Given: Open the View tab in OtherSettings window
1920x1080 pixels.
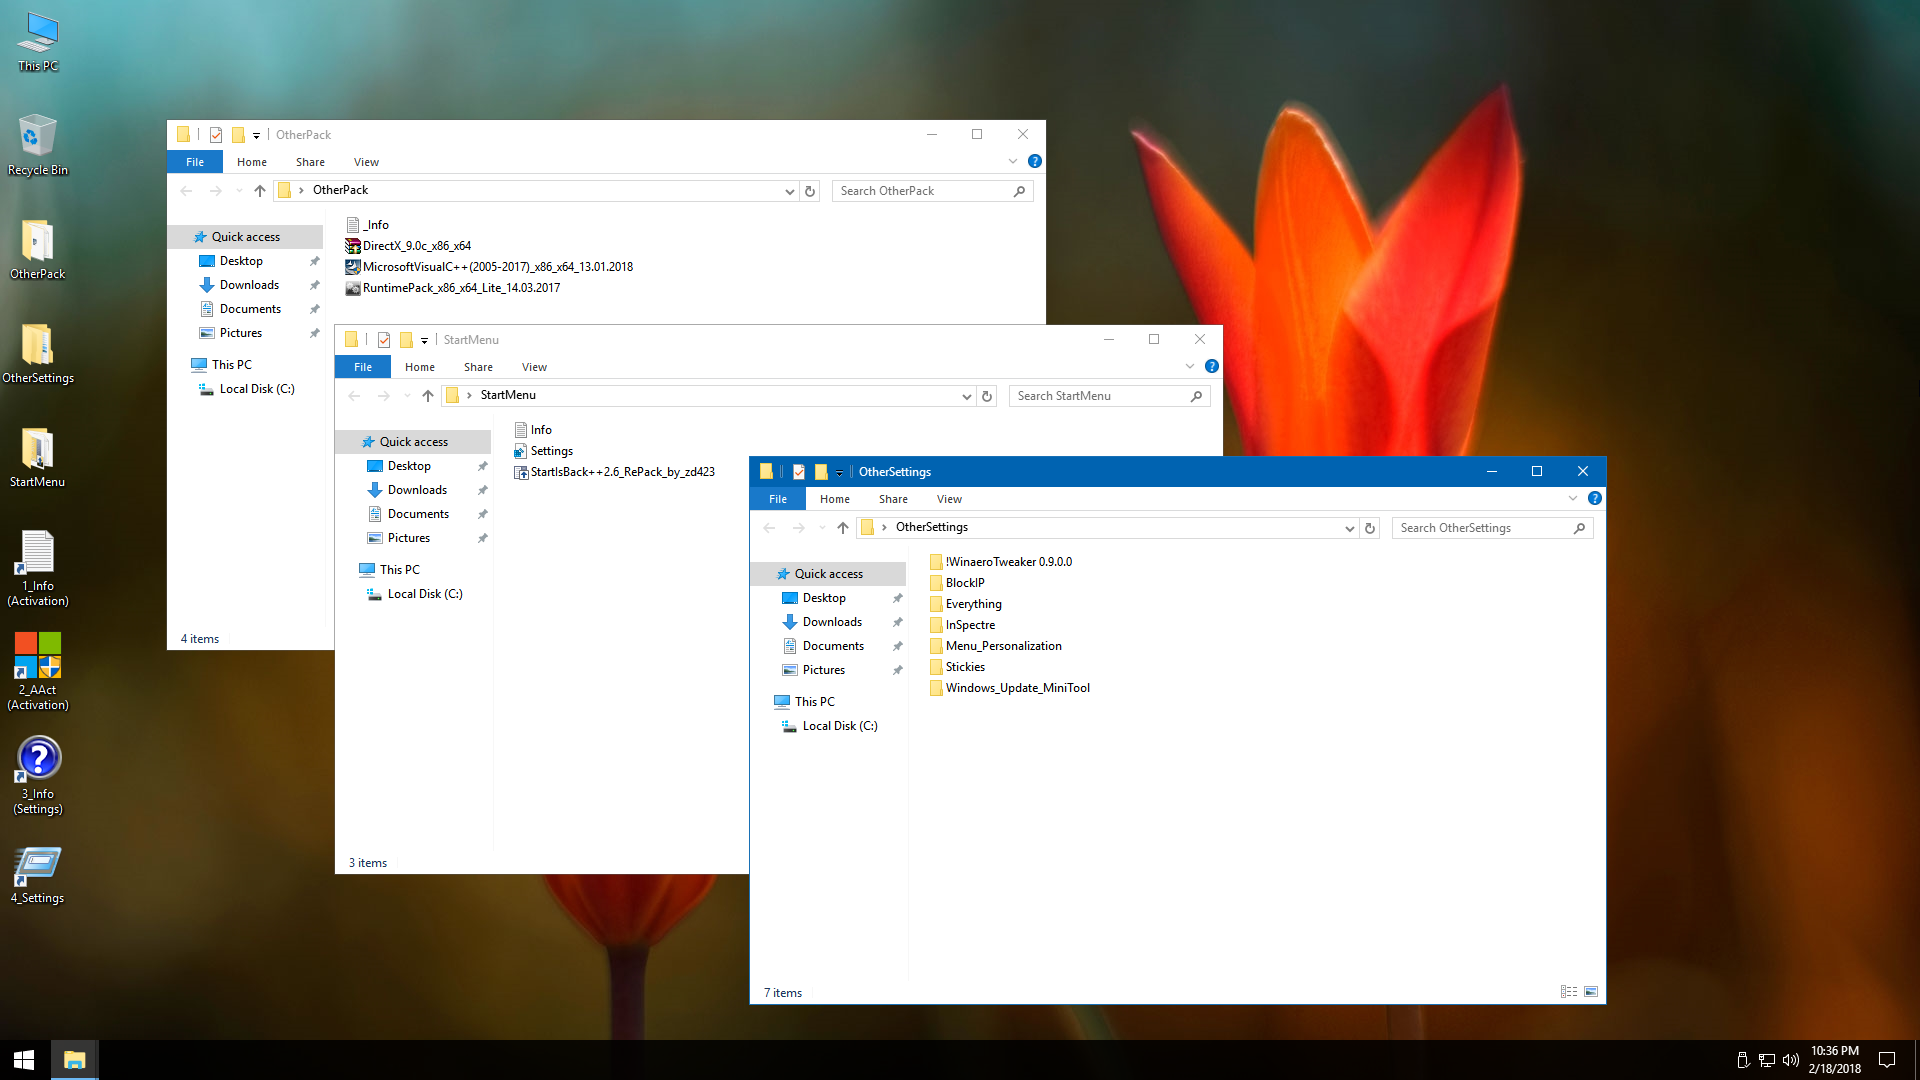Looking at the screenshot, I should (949, 499).
